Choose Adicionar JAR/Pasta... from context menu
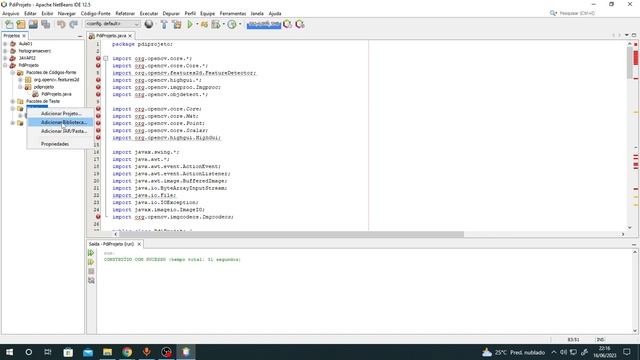 tap(61, 131)
